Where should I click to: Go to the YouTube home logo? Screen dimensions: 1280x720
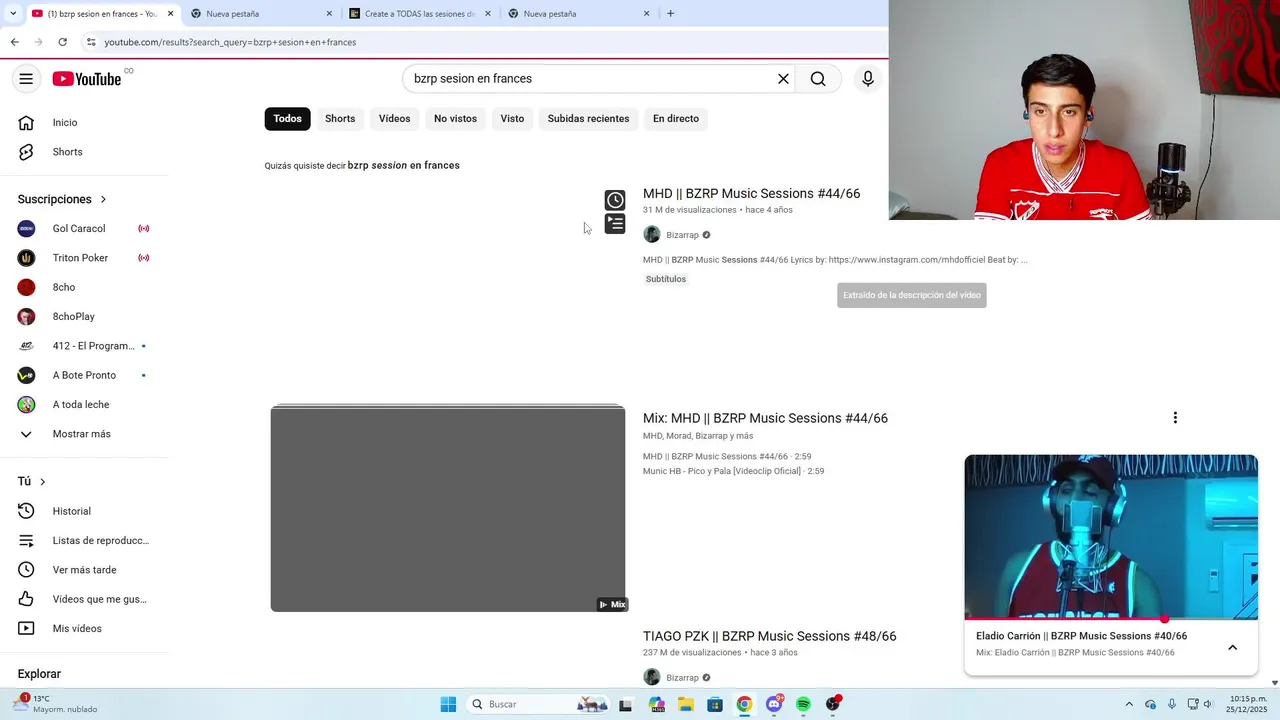(x=87, y=79)
